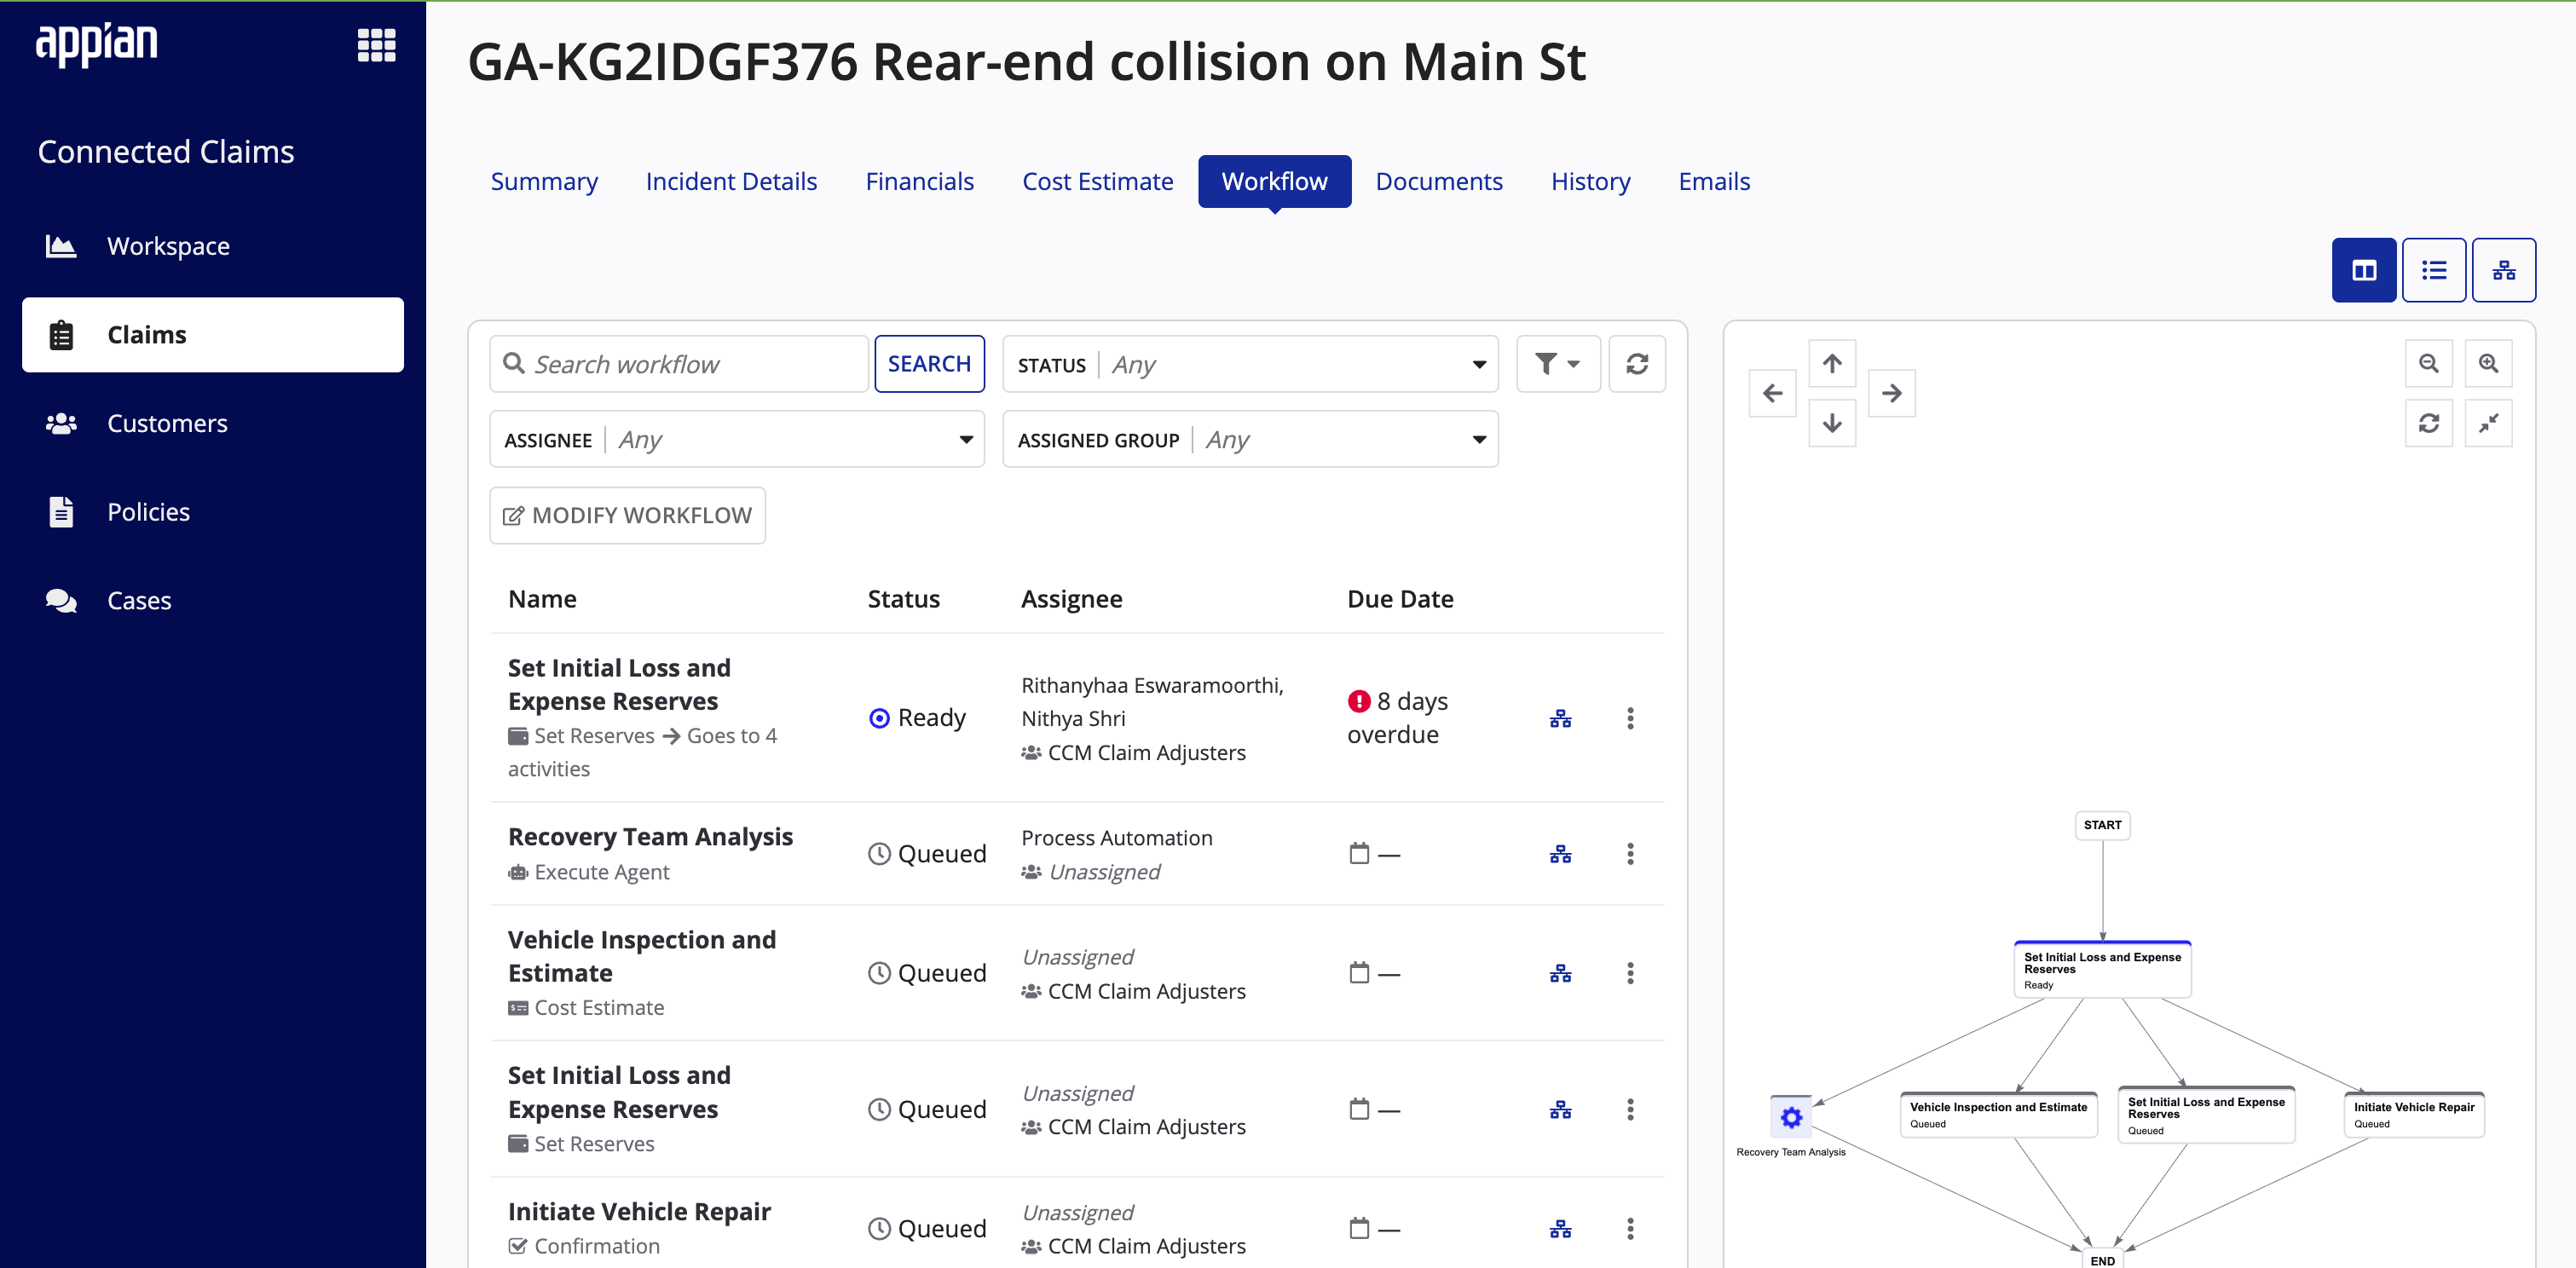Click the Modify Workflow button
The width and height of the screenshot is (2576, 1268).
[627, 515]
